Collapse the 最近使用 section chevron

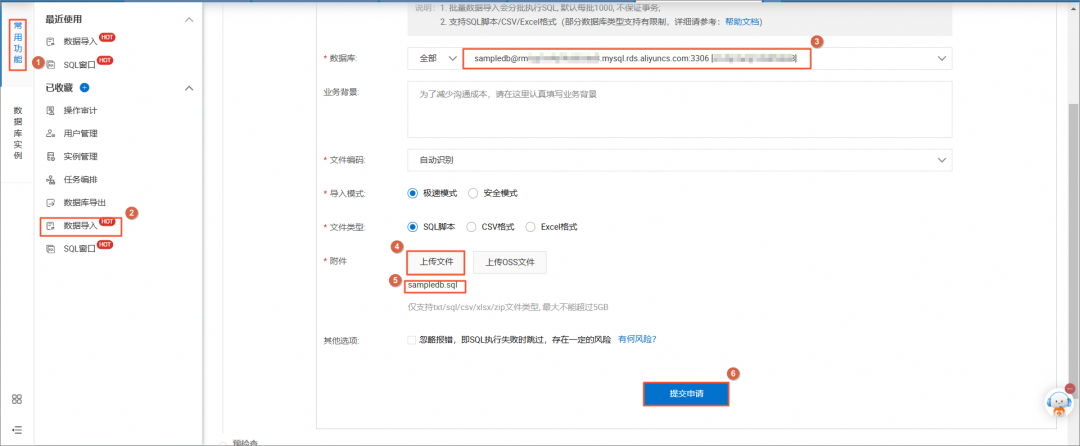[x=189, y=20]
